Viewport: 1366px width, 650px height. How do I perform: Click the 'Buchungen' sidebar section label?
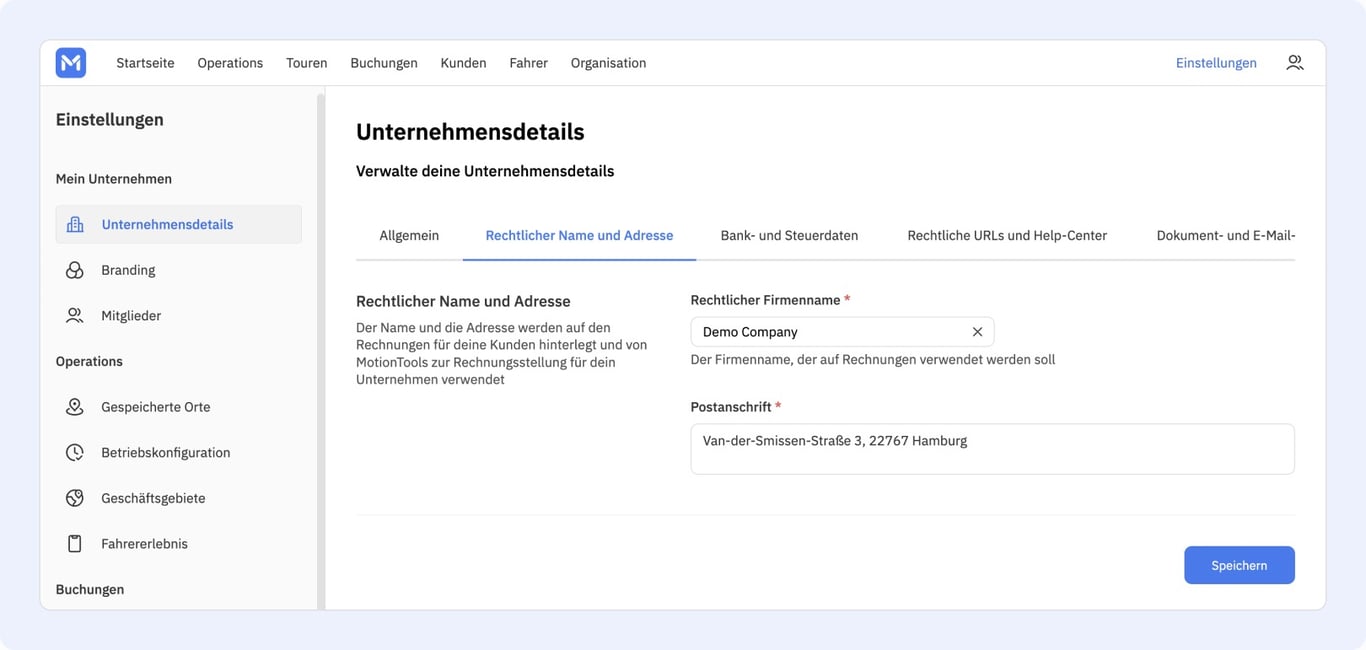click(x=90, y=589)
